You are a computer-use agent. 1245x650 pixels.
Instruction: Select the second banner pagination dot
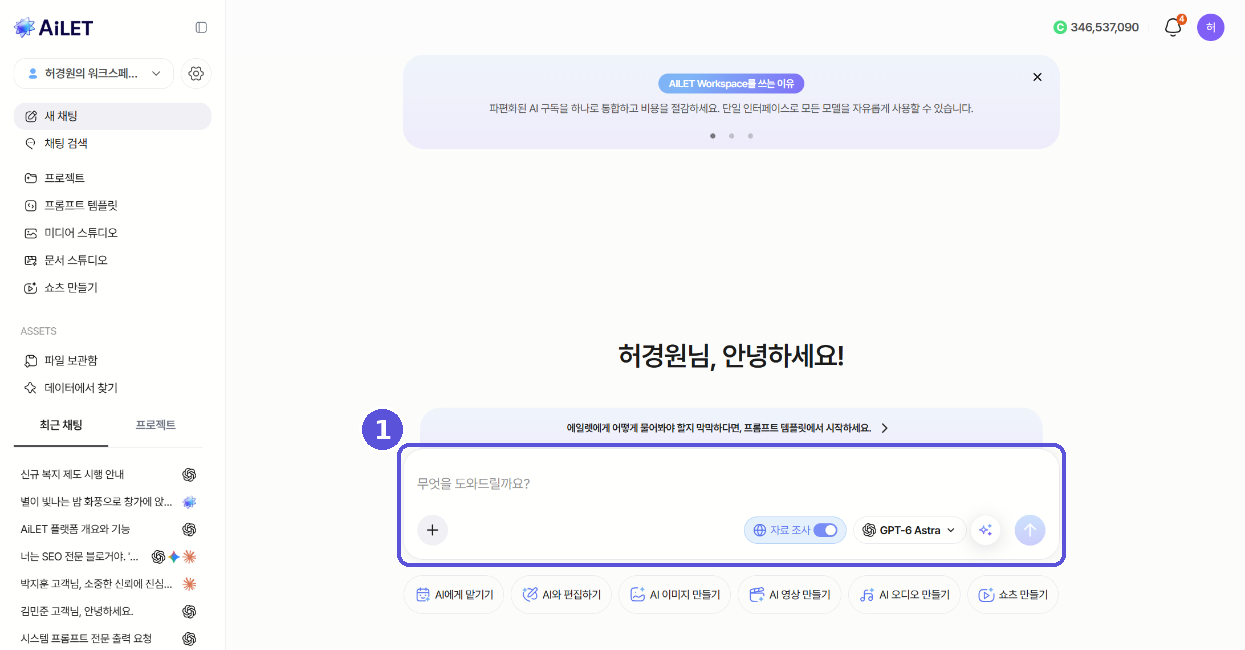[x=731, y=135]
